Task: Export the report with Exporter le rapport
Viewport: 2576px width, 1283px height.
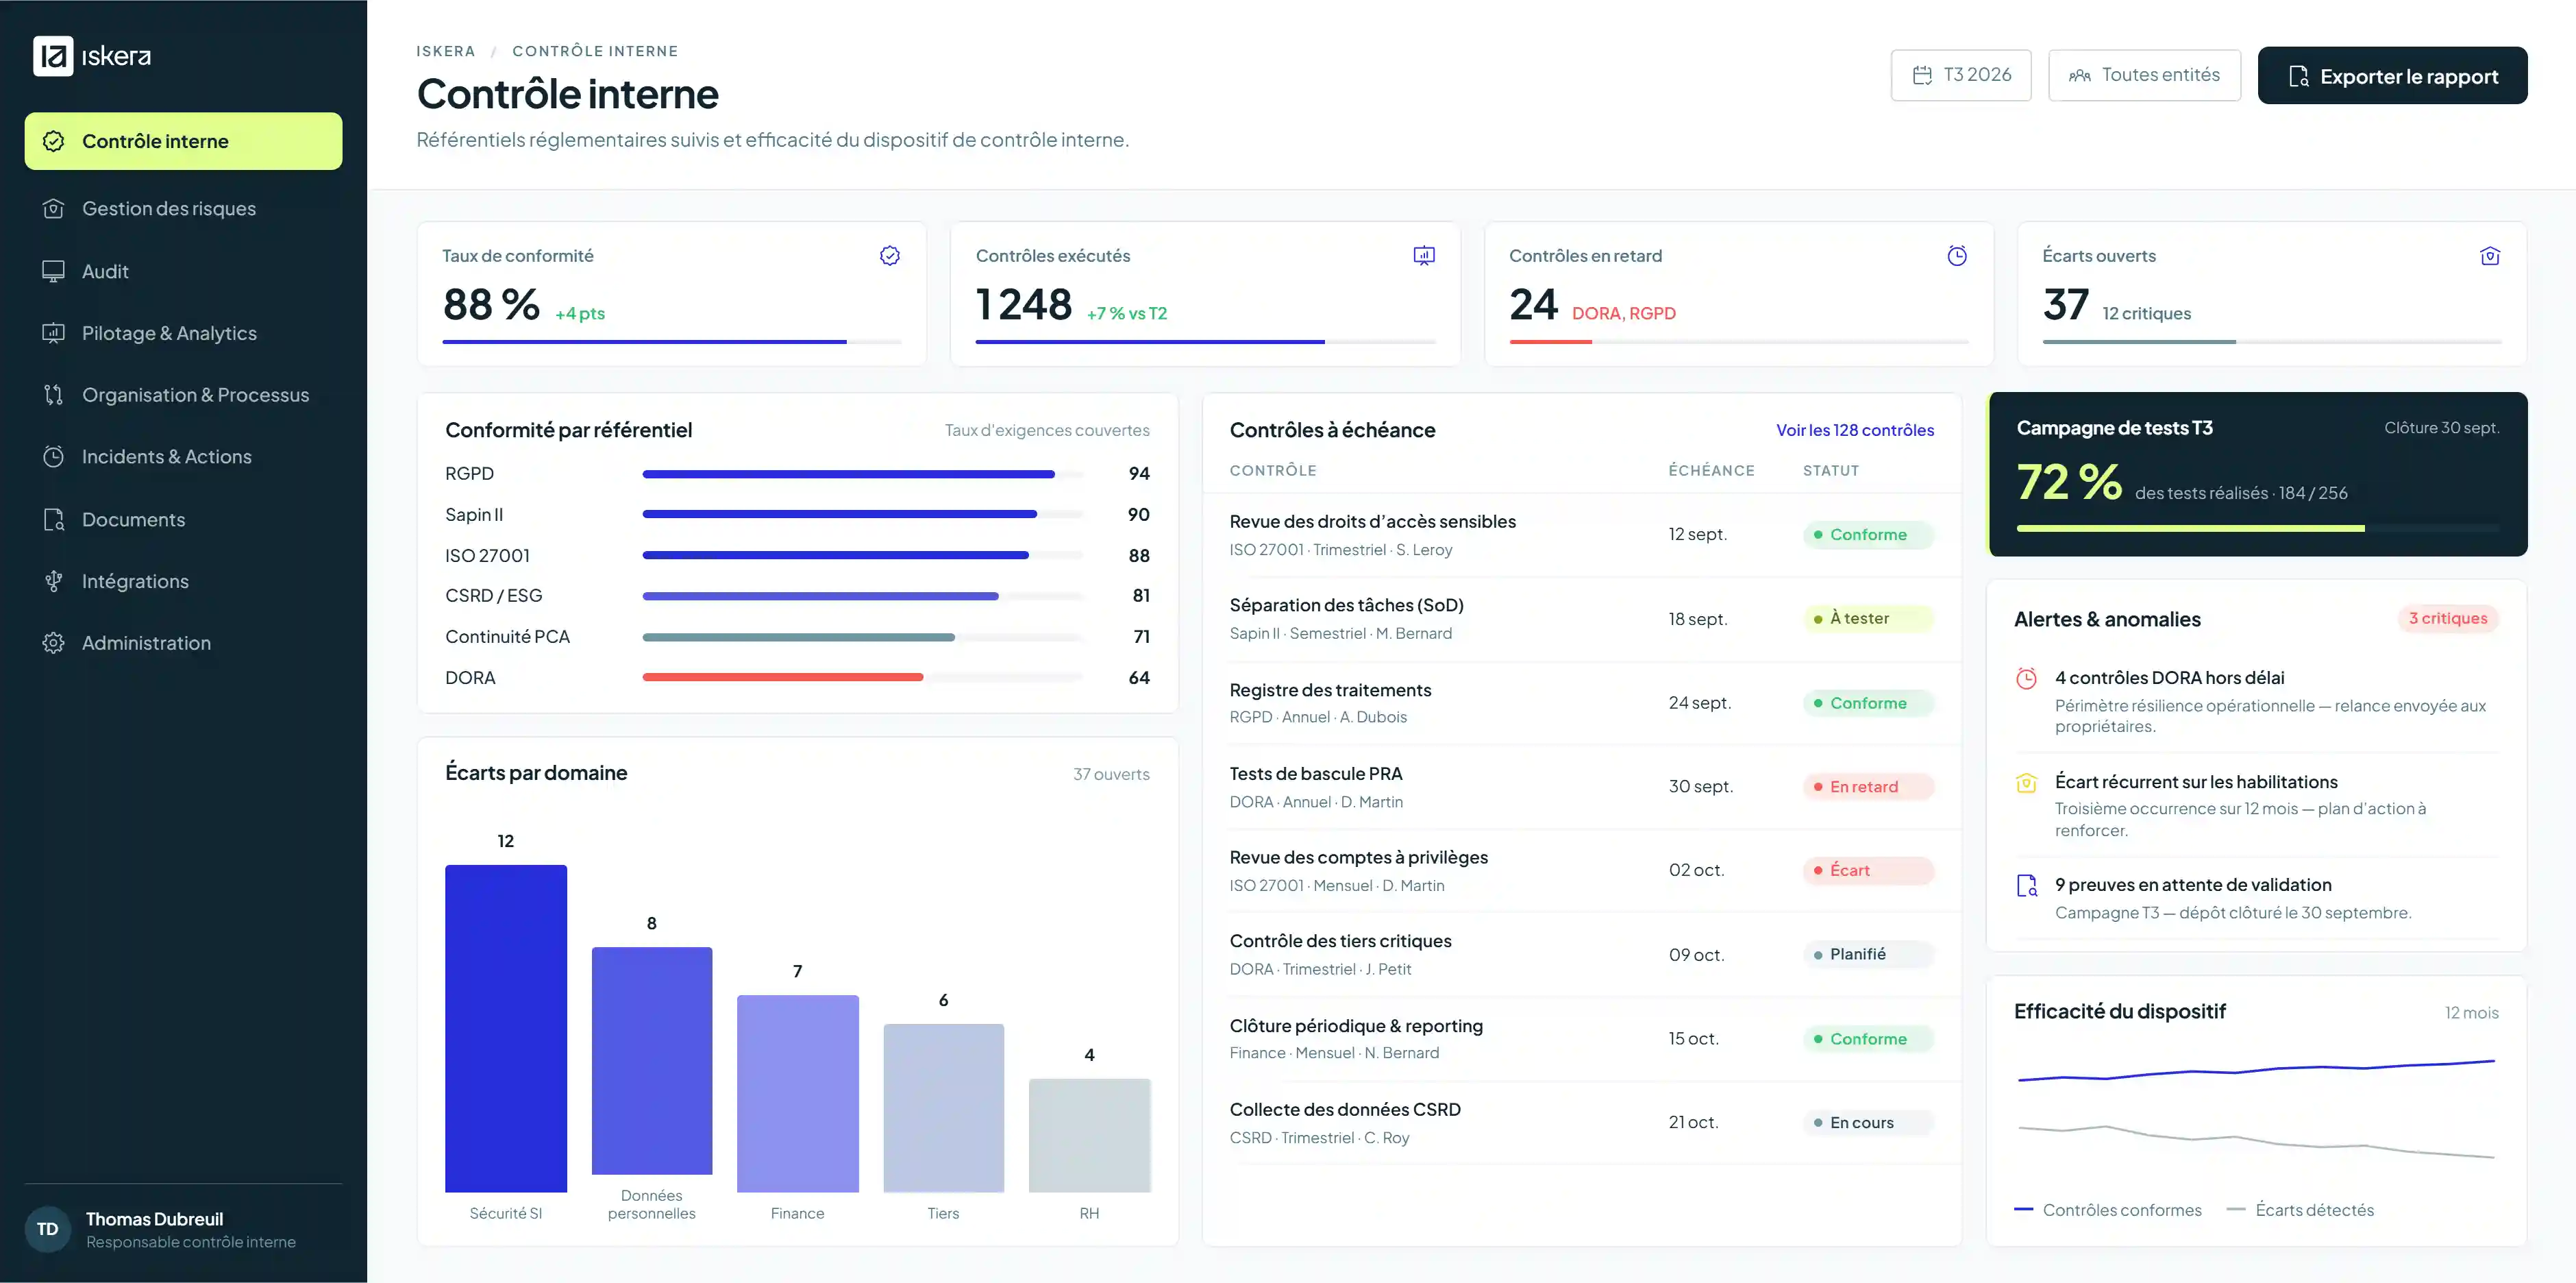Action: tap(2392, 76)
